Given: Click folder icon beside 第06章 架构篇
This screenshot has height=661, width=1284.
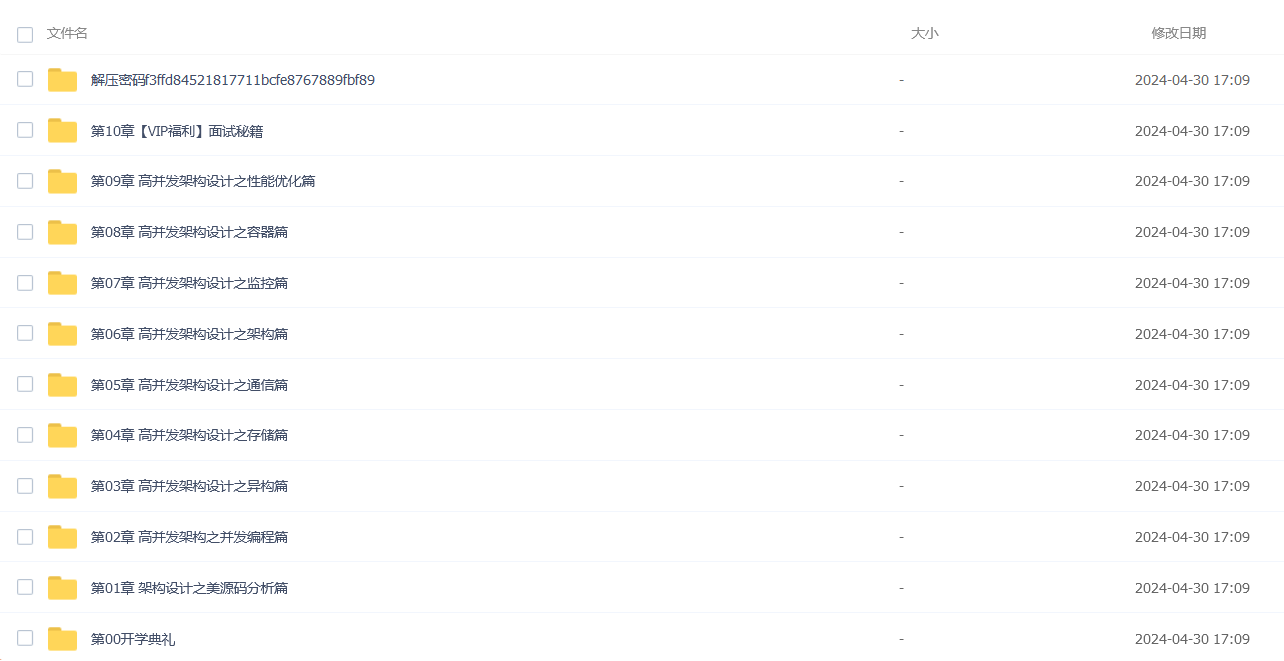Looking at the screenshot, I should click(62, 334).
